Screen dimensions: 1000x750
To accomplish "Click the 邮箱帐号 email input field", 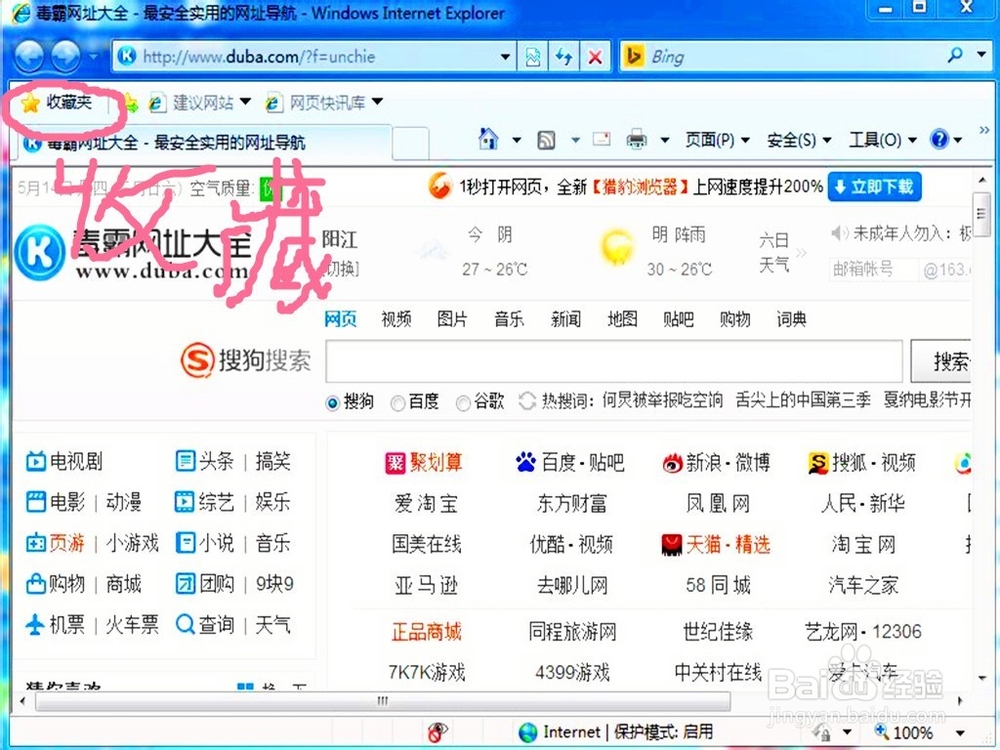I will (x=872, y=270).
